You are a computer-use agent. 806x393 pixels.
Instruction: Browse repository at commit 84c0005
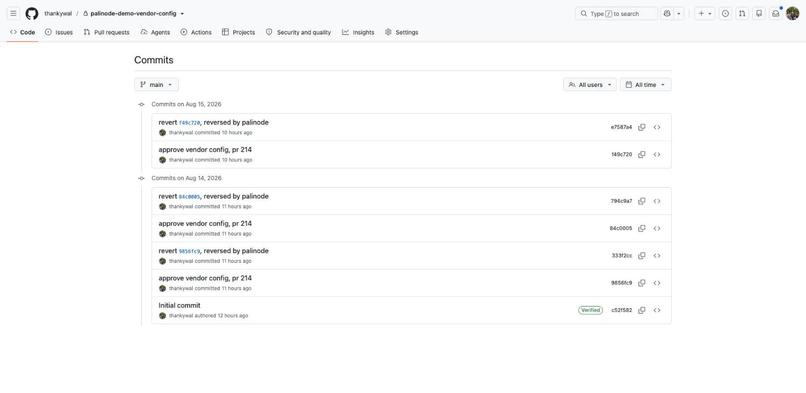(x=657, y=229)
